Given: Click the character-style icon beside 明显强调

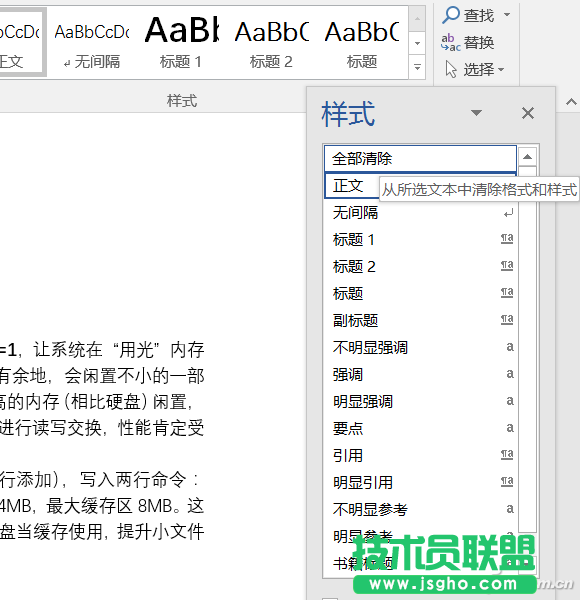Looking at the screenshot, I should point(510,401).
